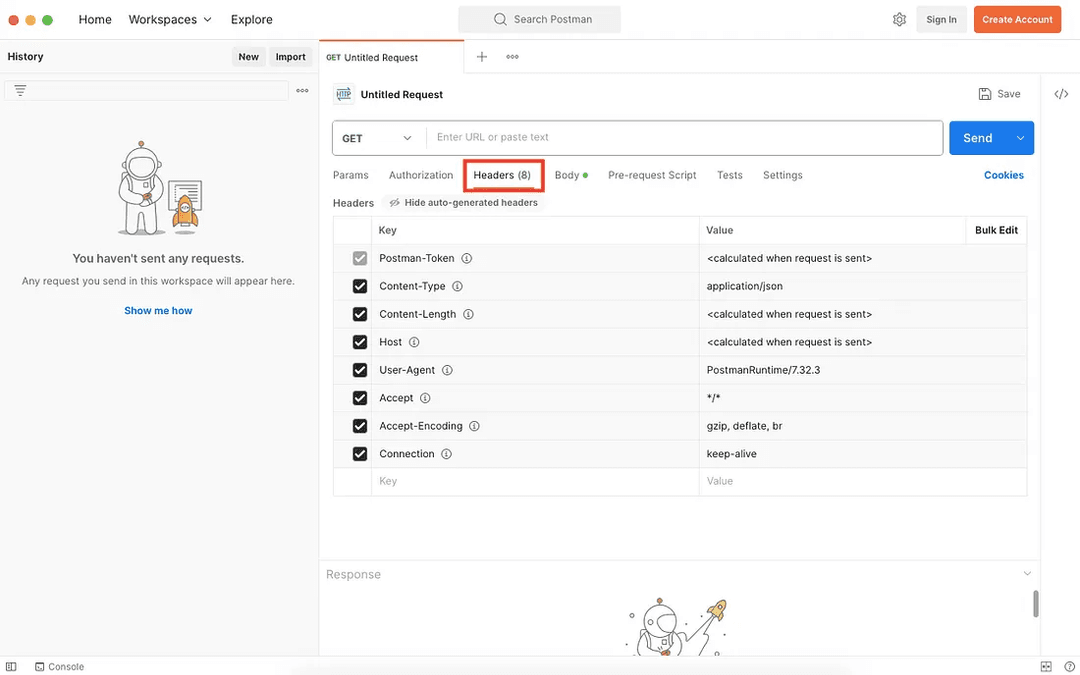Viewport: 1080px width, 675px height.
Task: Switch to the Params tab
Action: [x=351, y=175]
